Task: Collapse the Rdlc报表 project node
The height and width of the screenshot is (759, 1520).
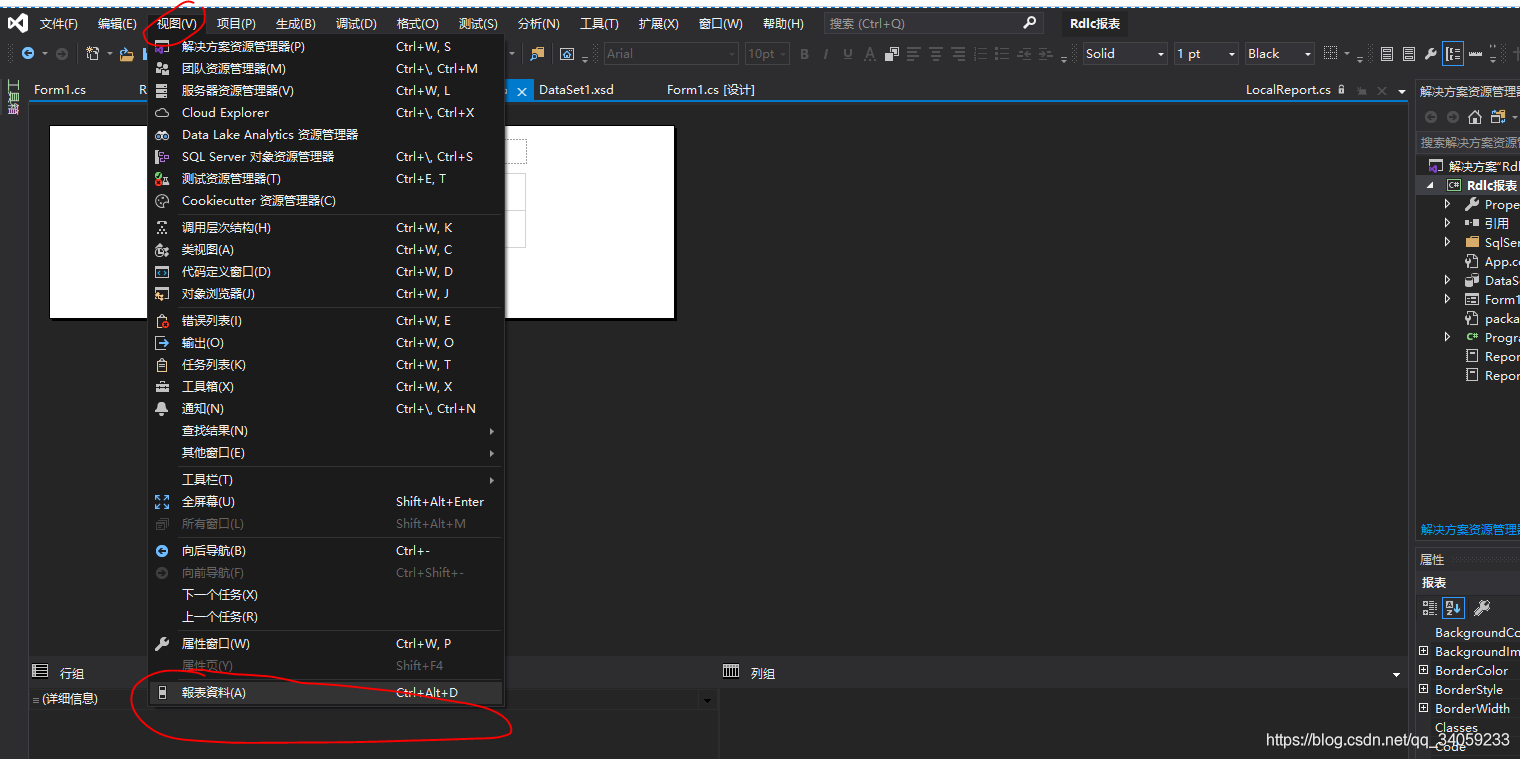Action: [x=1429, y=185]
